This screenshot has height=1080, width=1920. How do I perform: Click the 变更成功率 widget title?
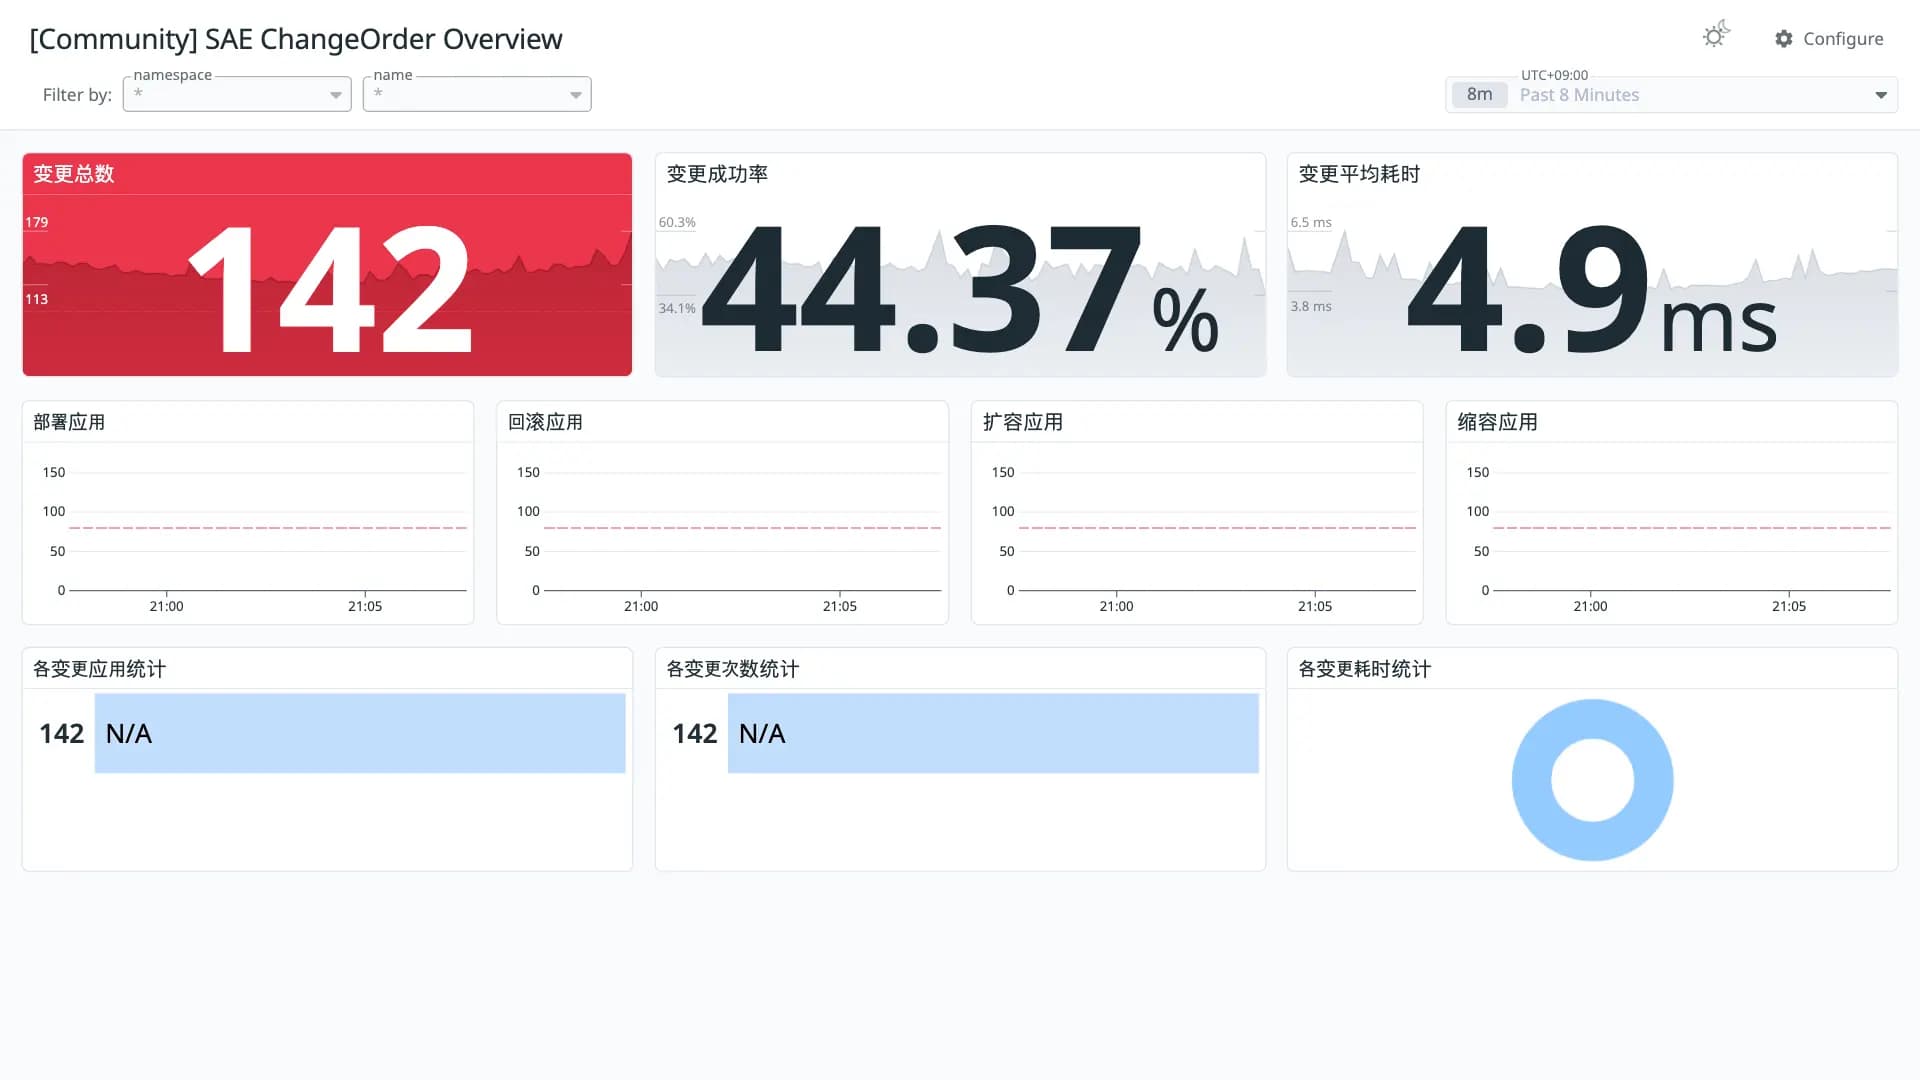click(717, 174)
